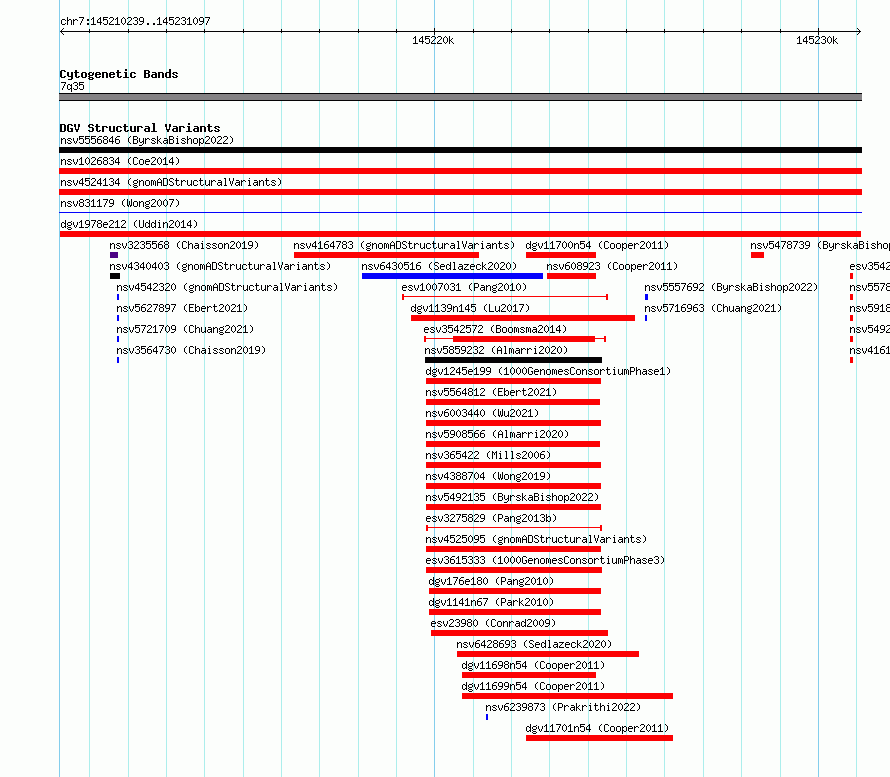Click the Cytogenetic Bands track title
Viewport: 890px width, 777px height.
(x=119, y=74)
